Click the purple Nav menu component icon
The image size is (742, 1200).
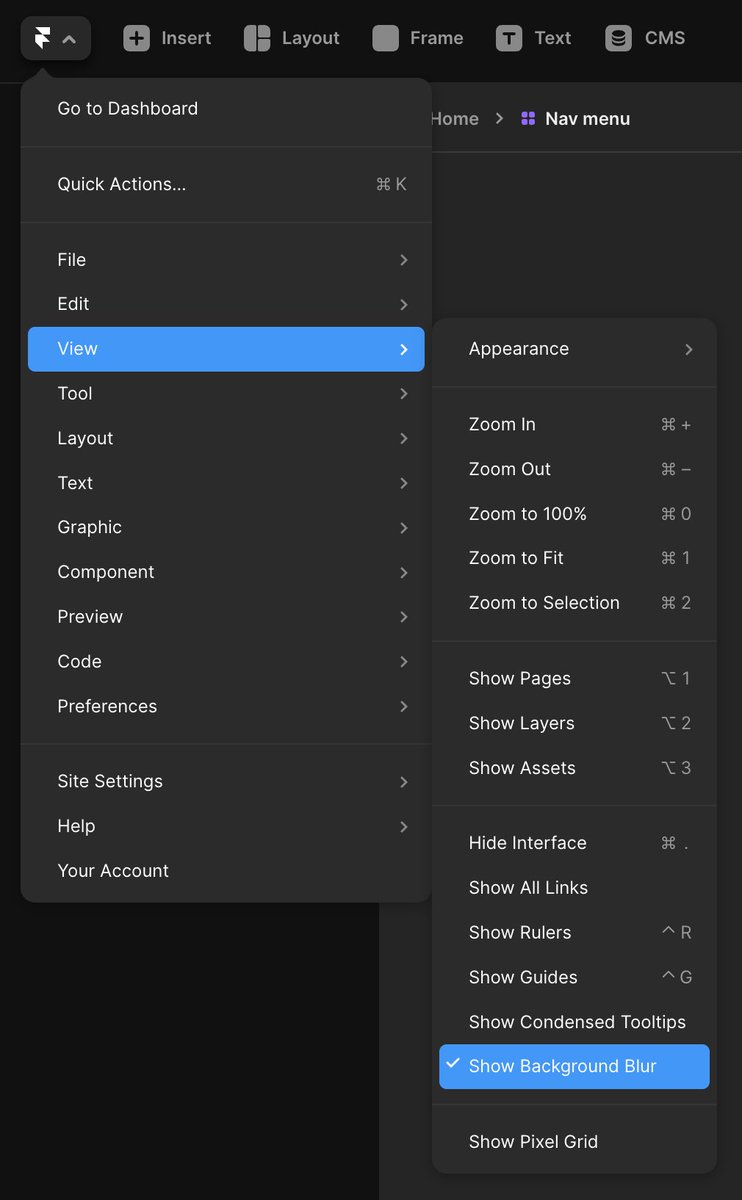(x=528, y=119)
